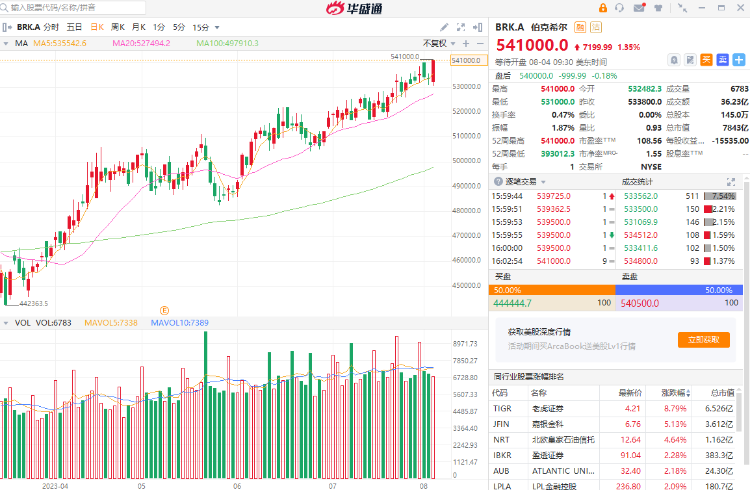Viewport: 750px width, 490px height.
Task: Click the blue 卖 sell icon
Action: click(x=723, y=60)
